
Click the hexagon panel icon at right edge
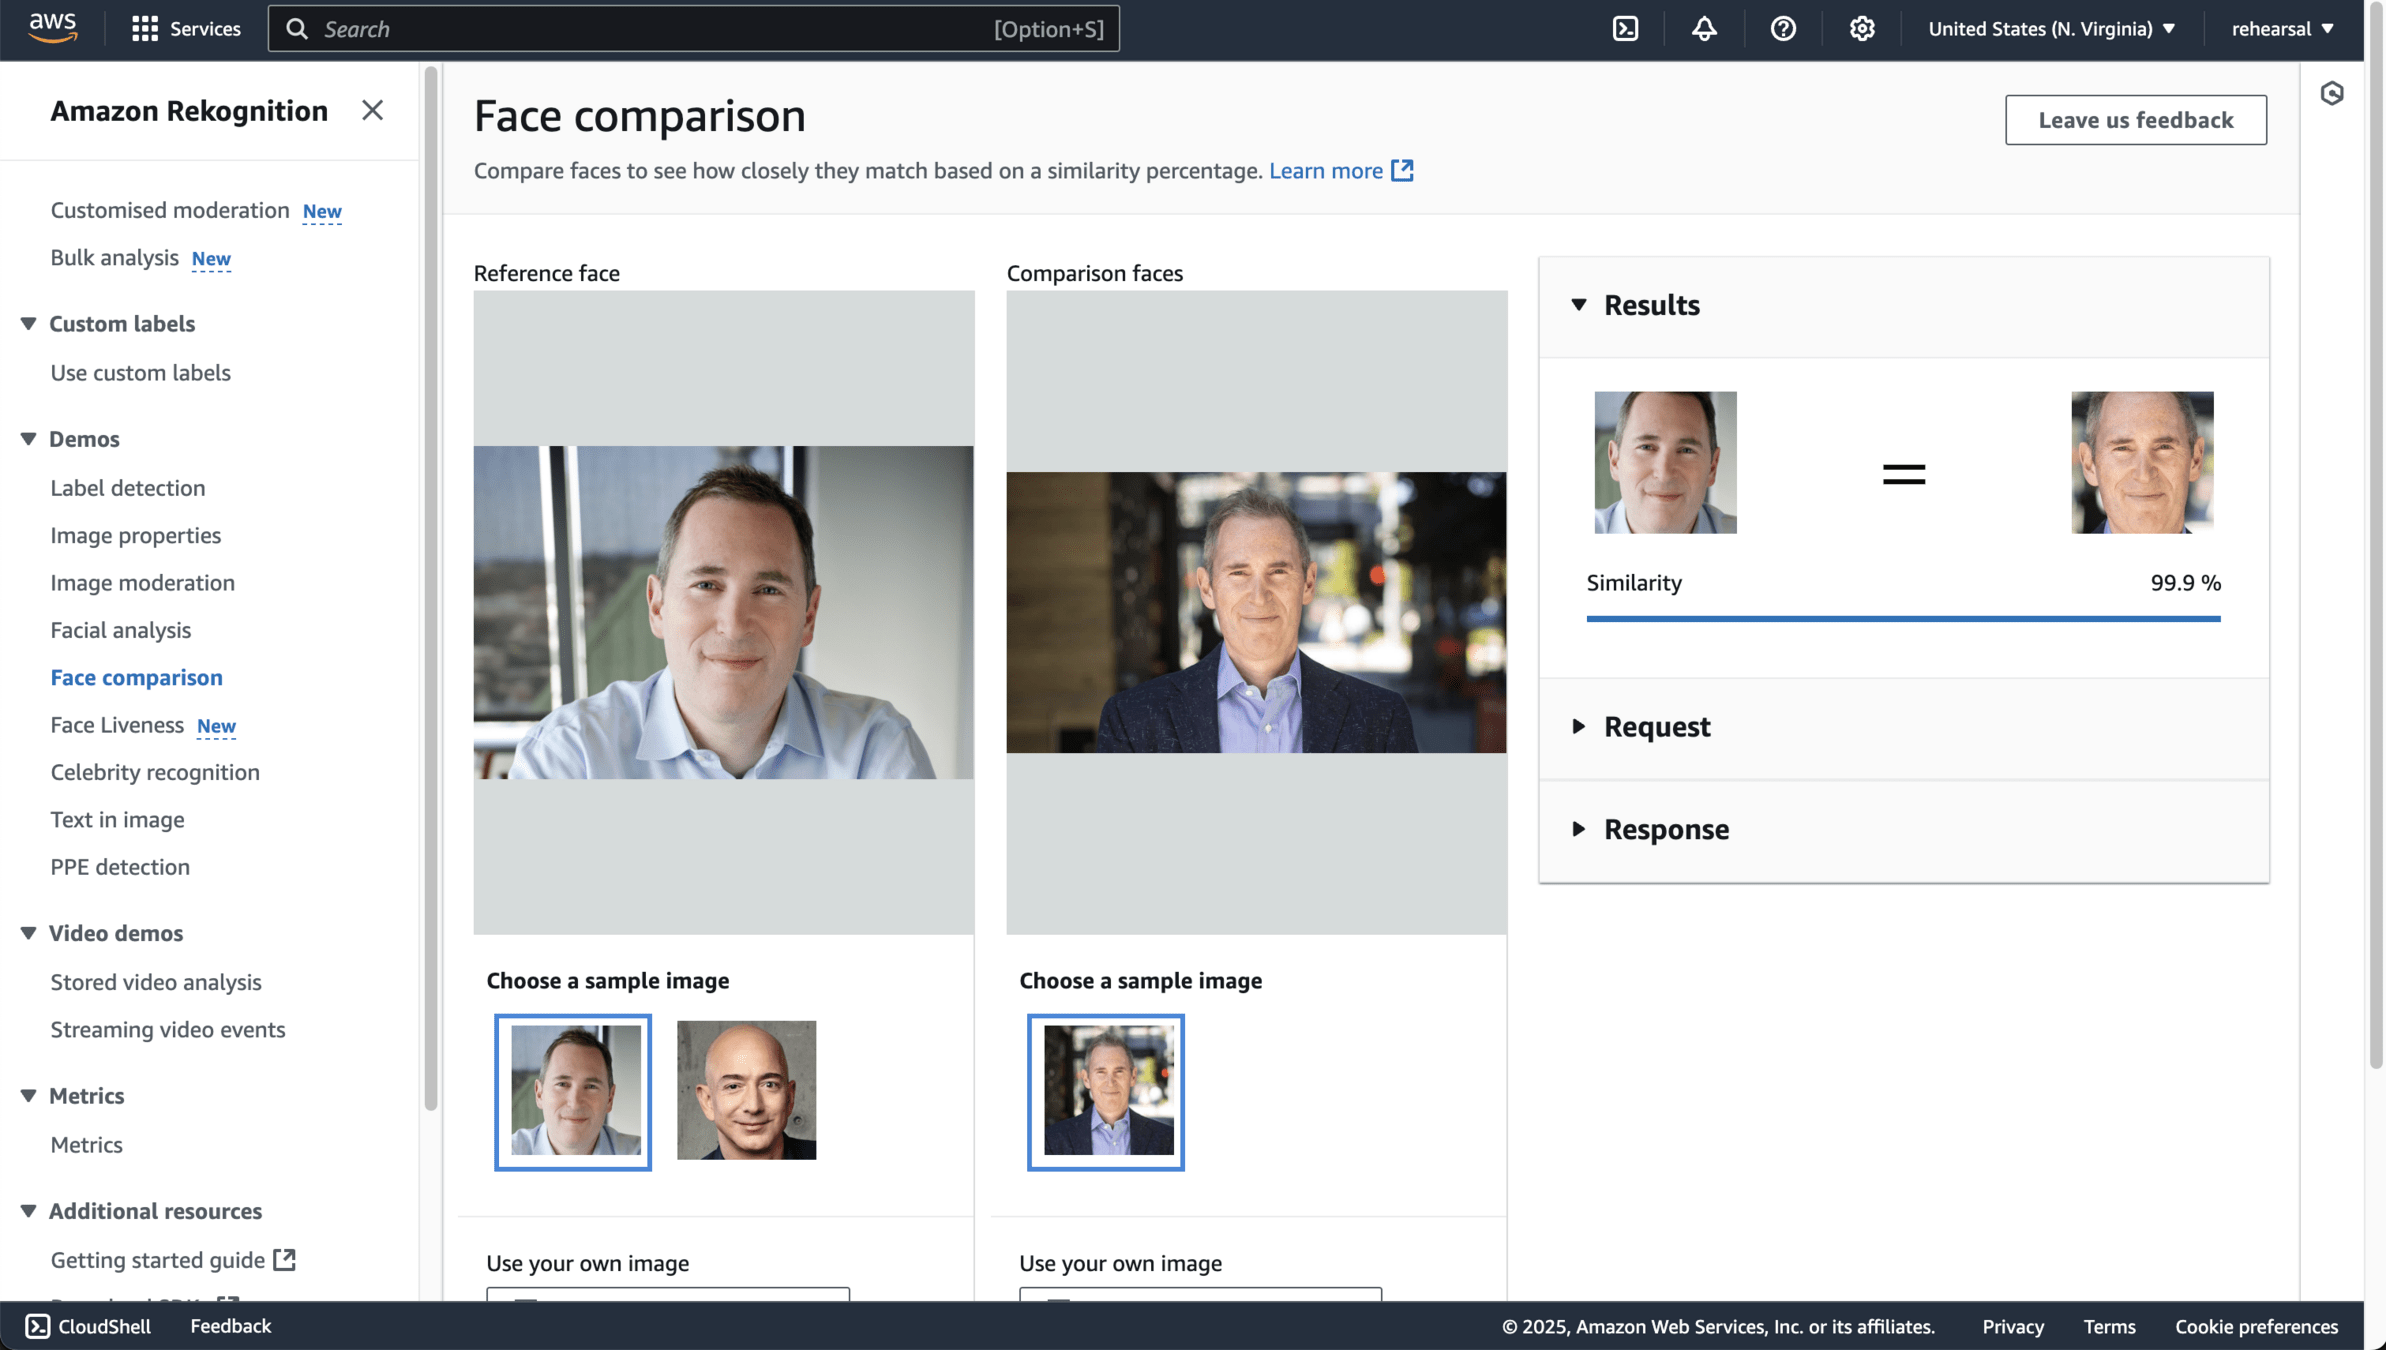point(2331,93)
